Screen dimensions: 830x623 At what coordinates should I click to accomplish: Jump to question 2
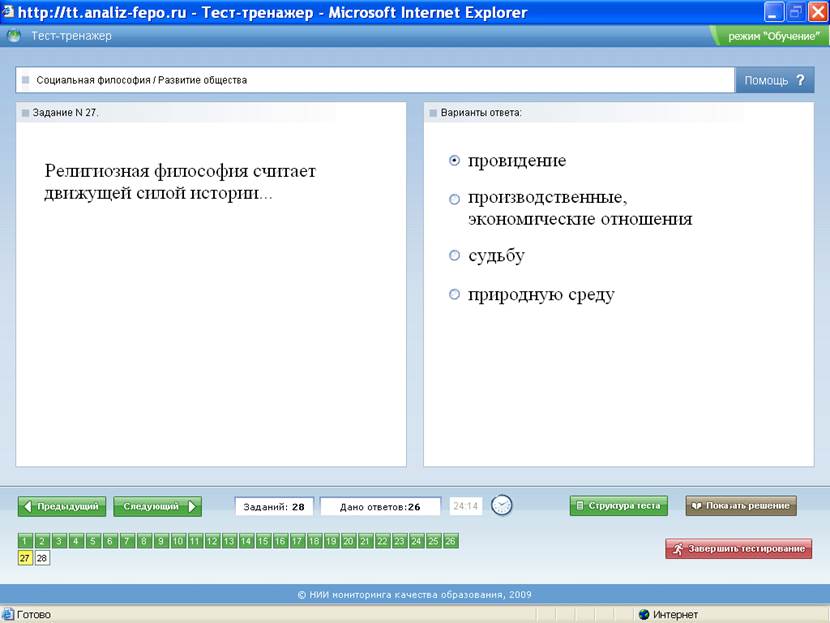point(42,541)
